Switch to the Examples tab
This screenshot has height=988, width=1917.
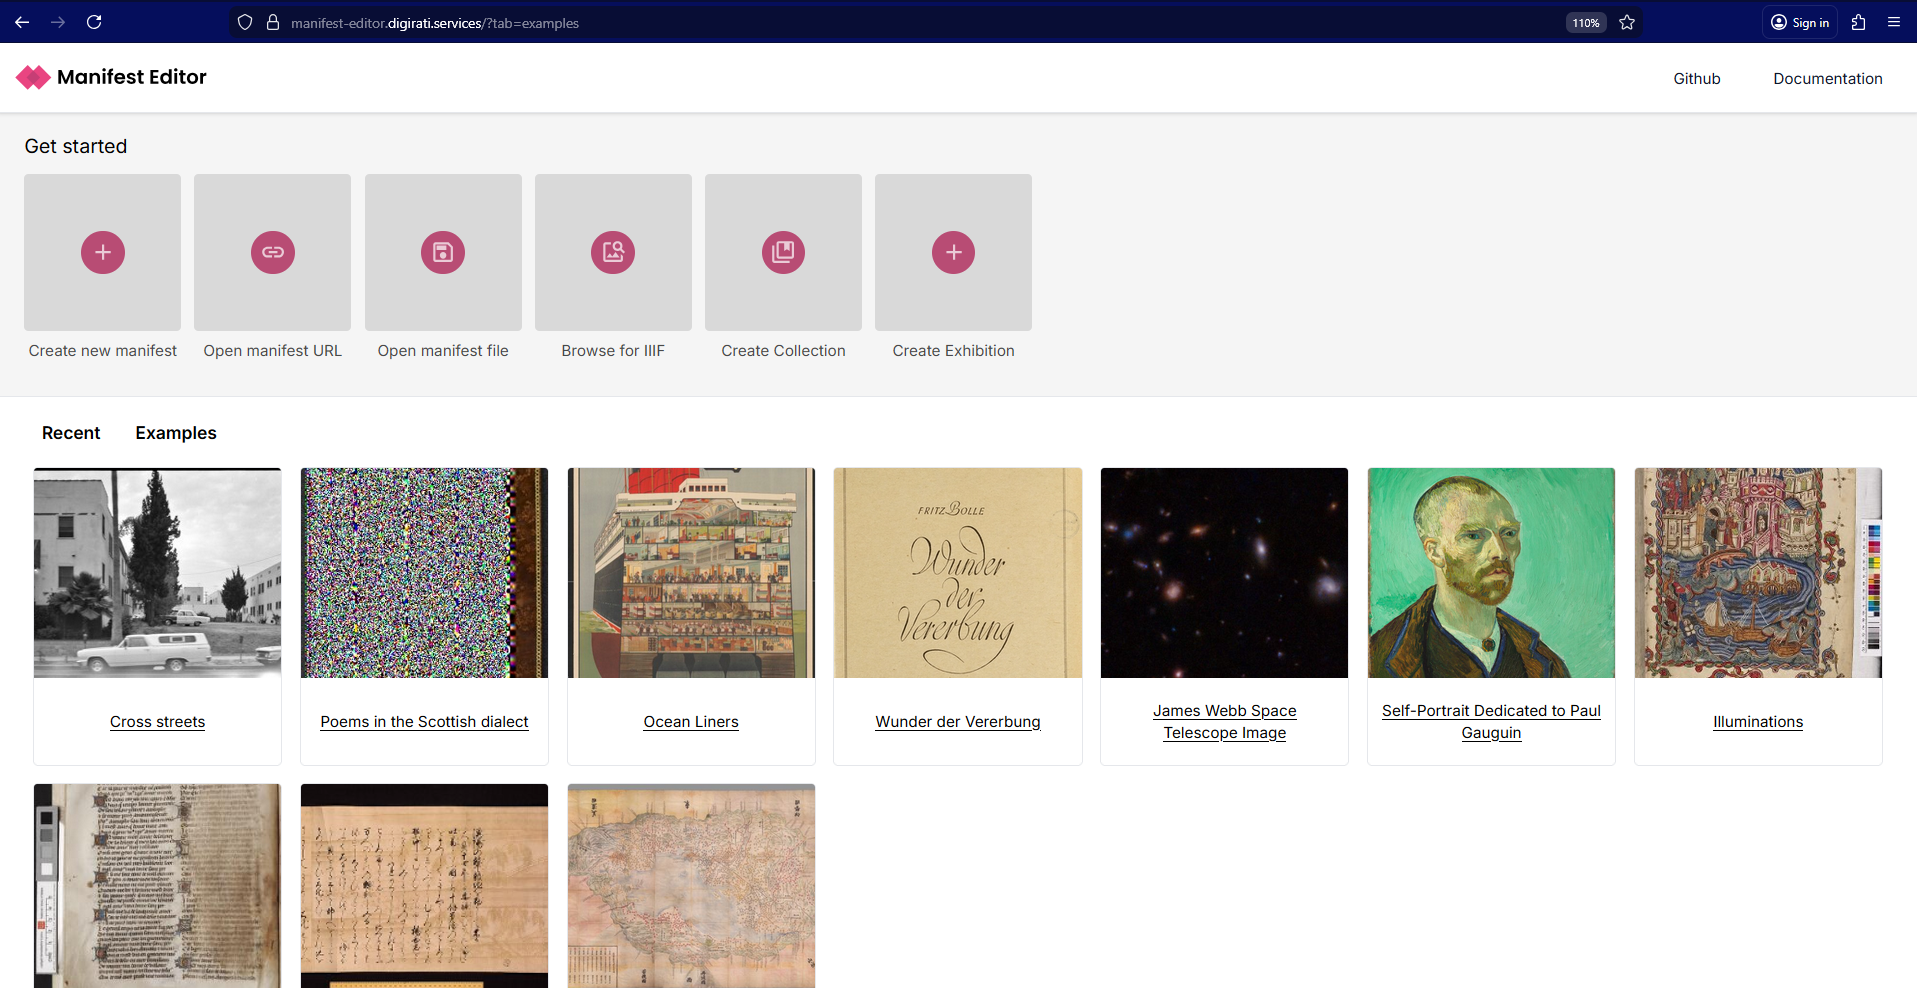tap(175, 432)
